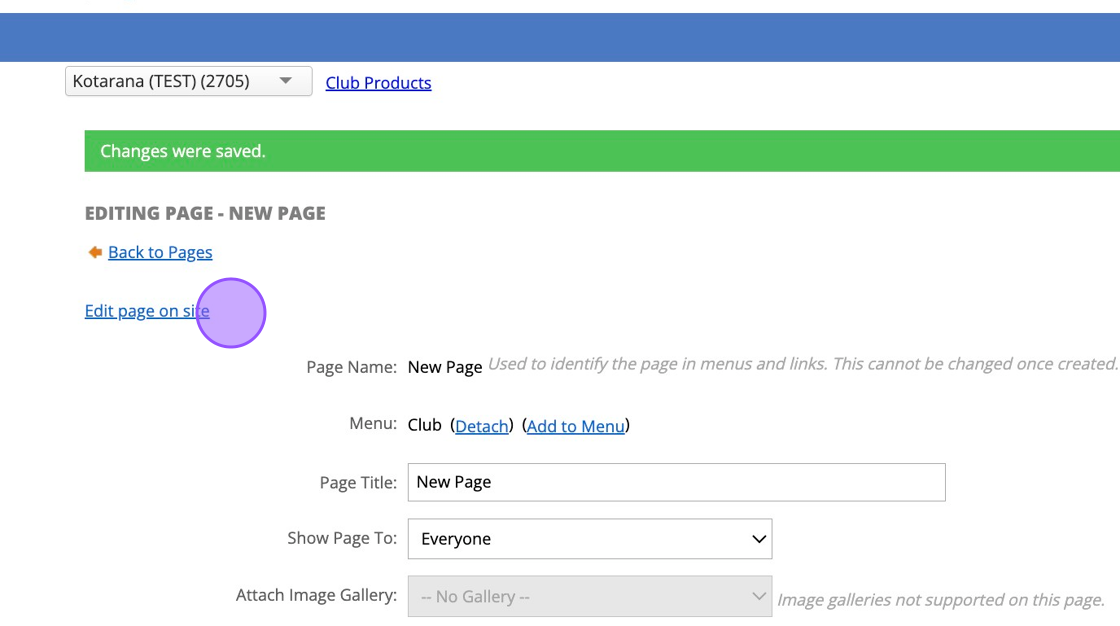This screenshot has width=1120, height=626.
Task: Click the Editing Page - New Page heading
Action: 205,213
